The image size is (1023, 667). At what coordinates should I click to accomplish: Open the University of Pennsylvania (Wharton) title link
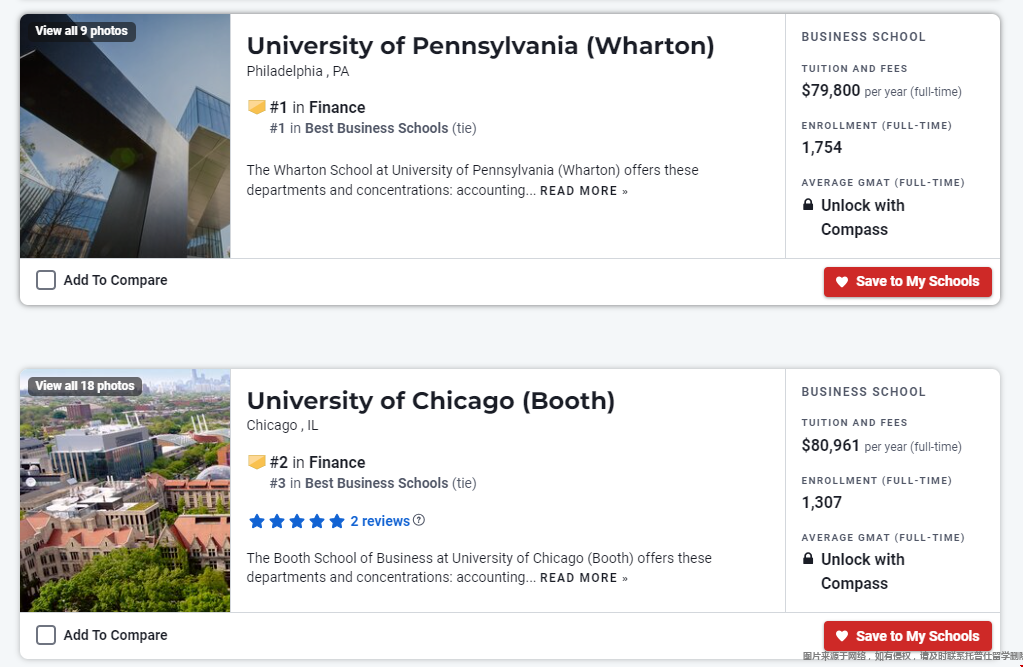click(x=480, y=46)
